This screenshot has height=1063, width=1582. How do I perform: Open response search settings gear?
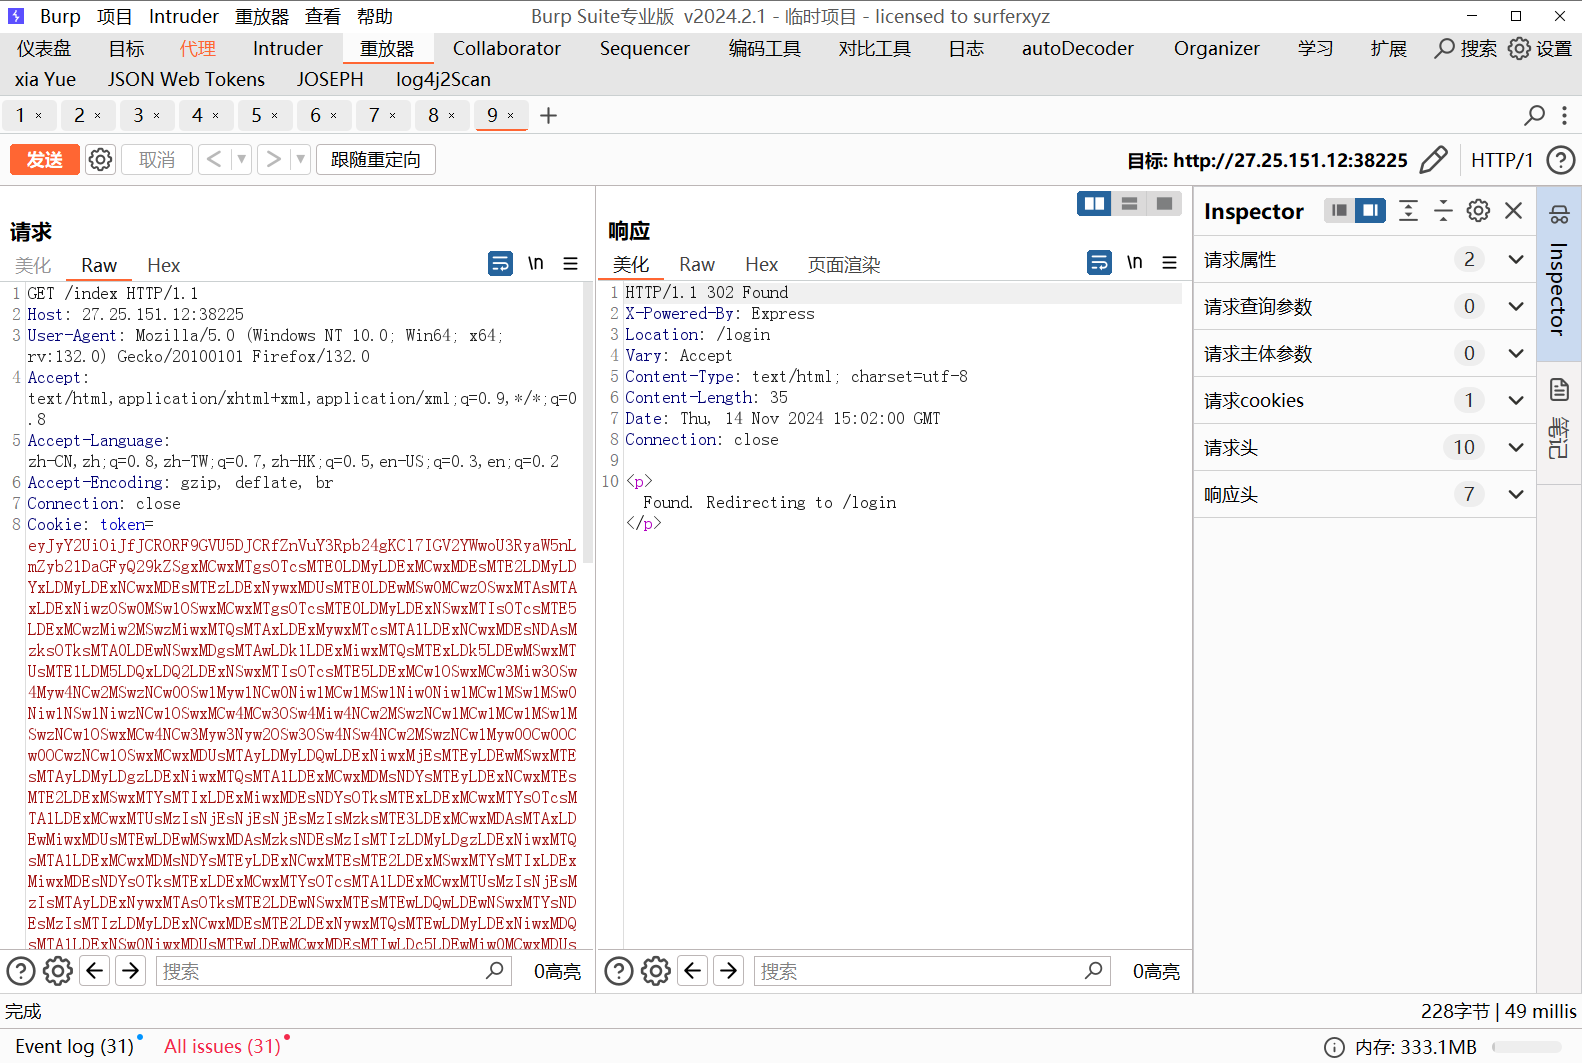(x=656, y=971)
